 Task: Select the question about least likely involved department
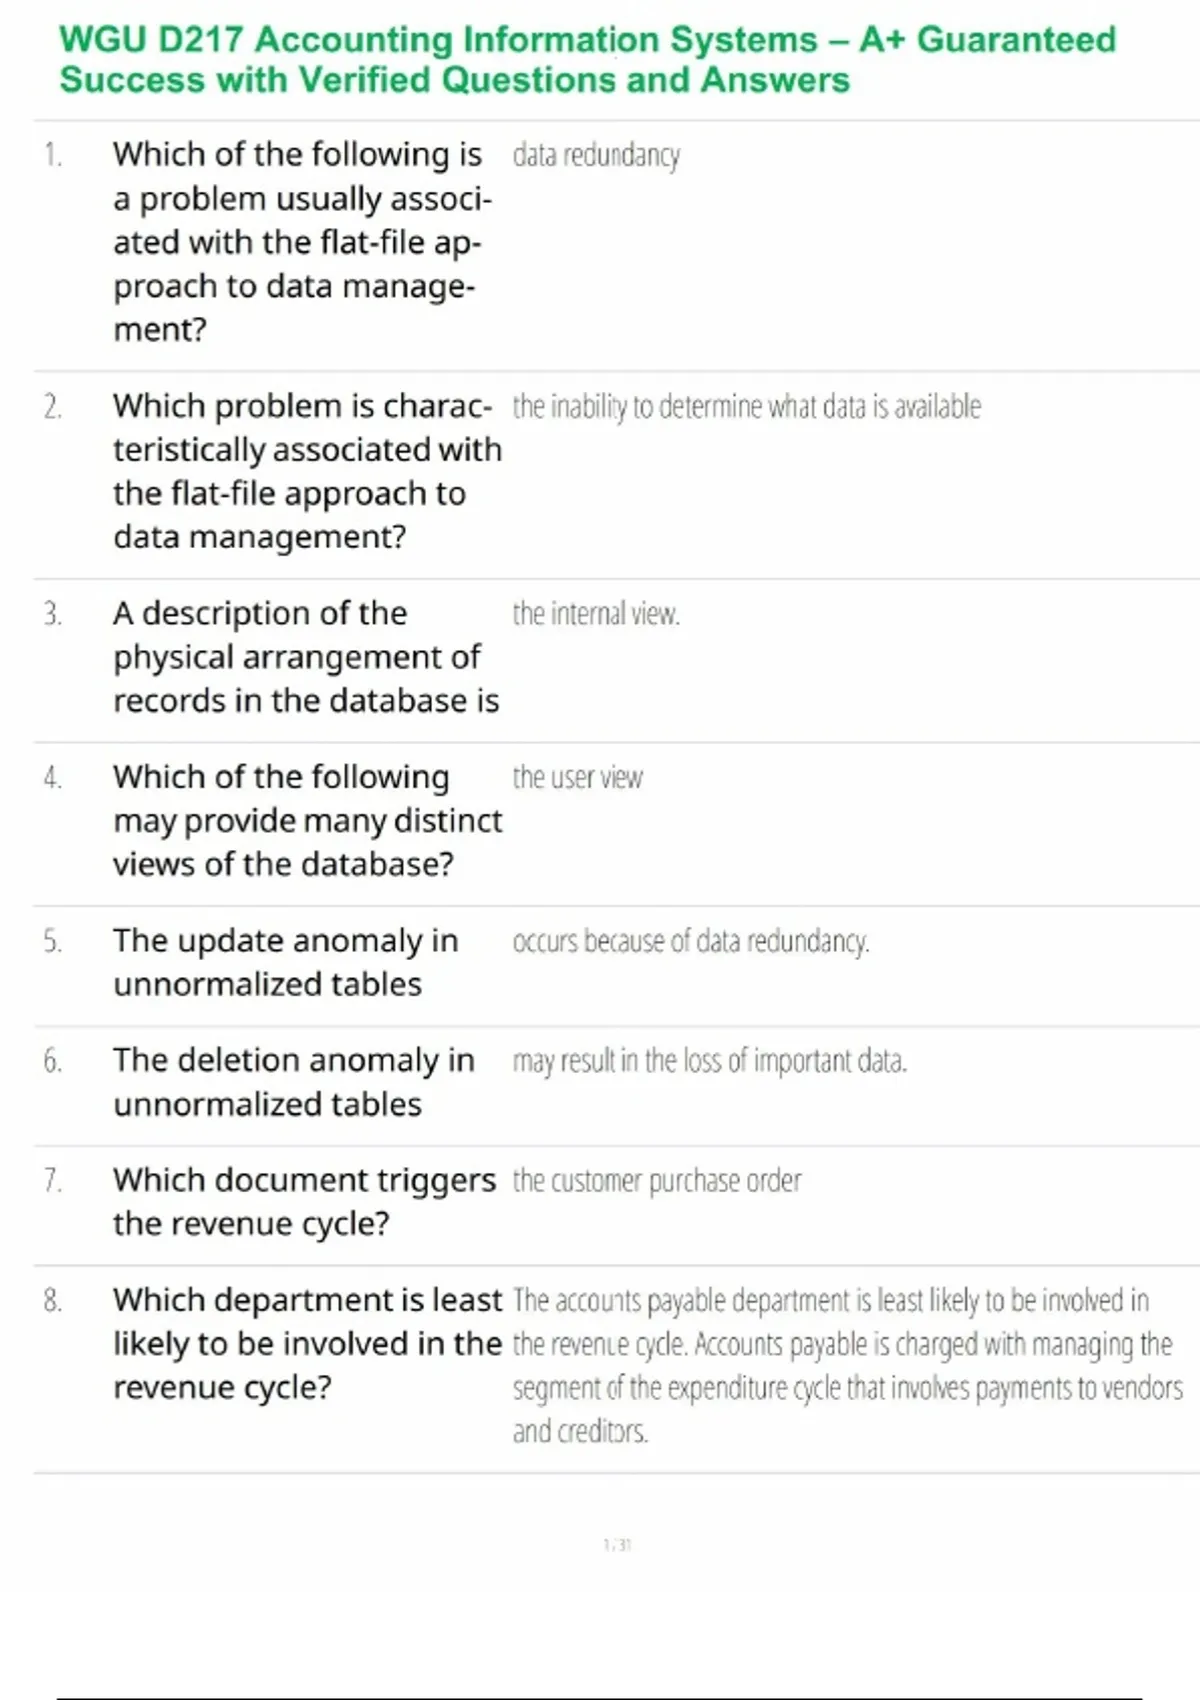pos(307,1343)
